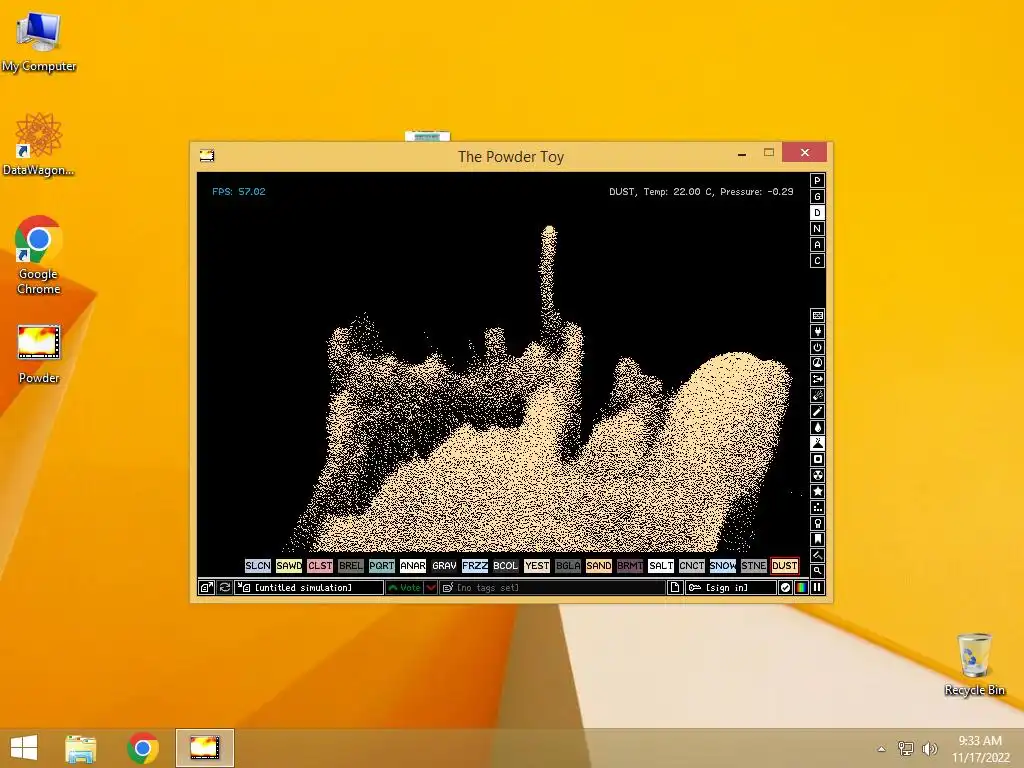Click the new blank simulation page icon
Image resolution: width=1024 pixels, height=768 pixels.
coord(675,588)
